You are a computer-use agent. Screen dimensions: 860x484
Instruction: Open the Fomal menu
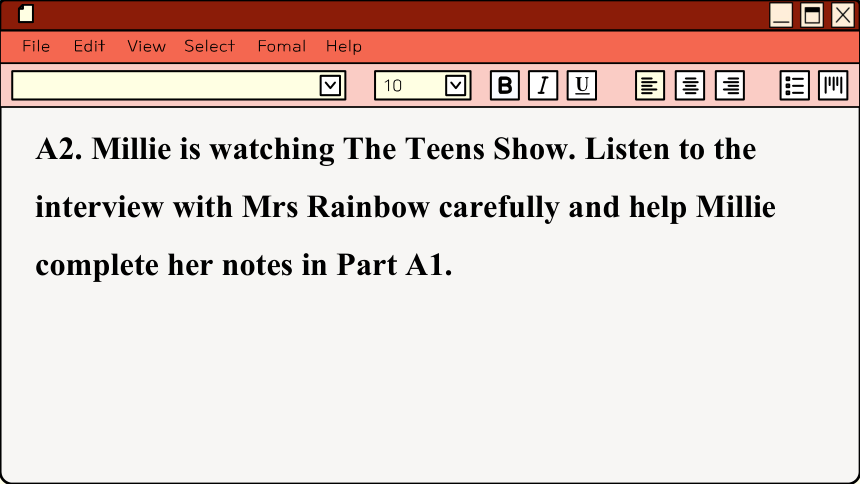(282, 46)
